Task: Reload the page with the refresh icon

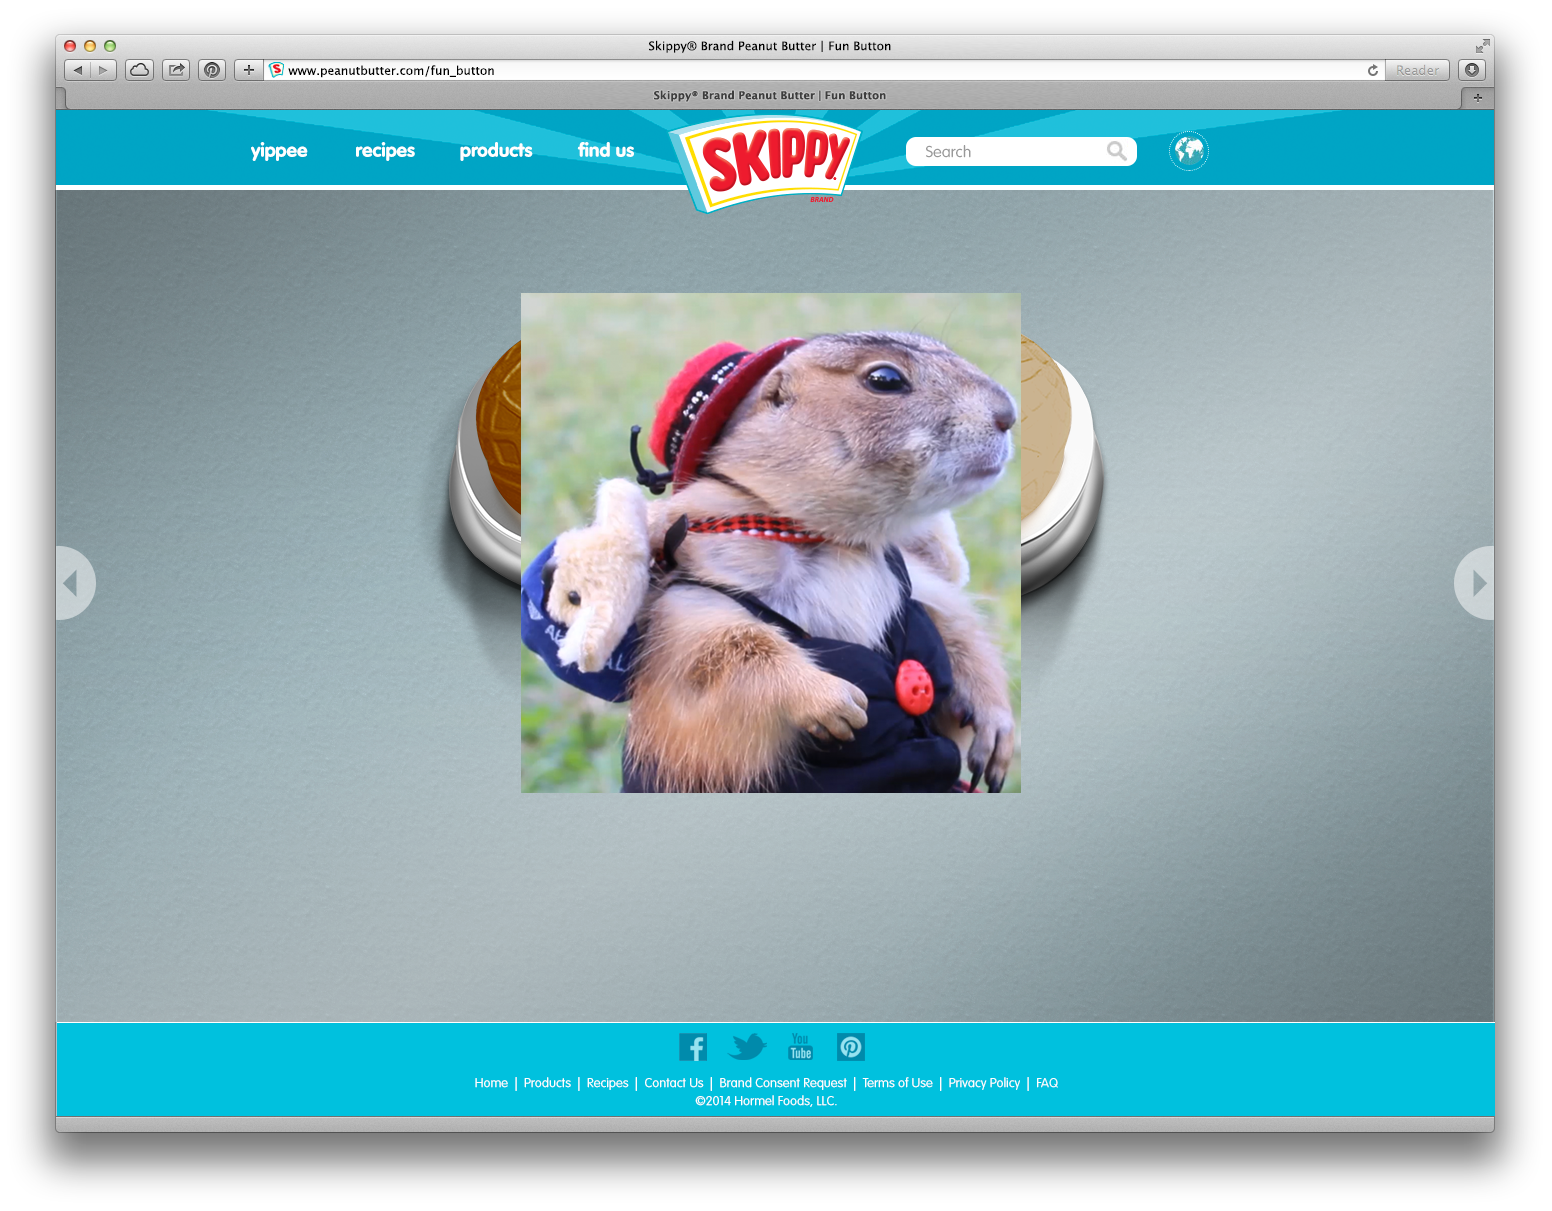Action: coord(1373,70)
